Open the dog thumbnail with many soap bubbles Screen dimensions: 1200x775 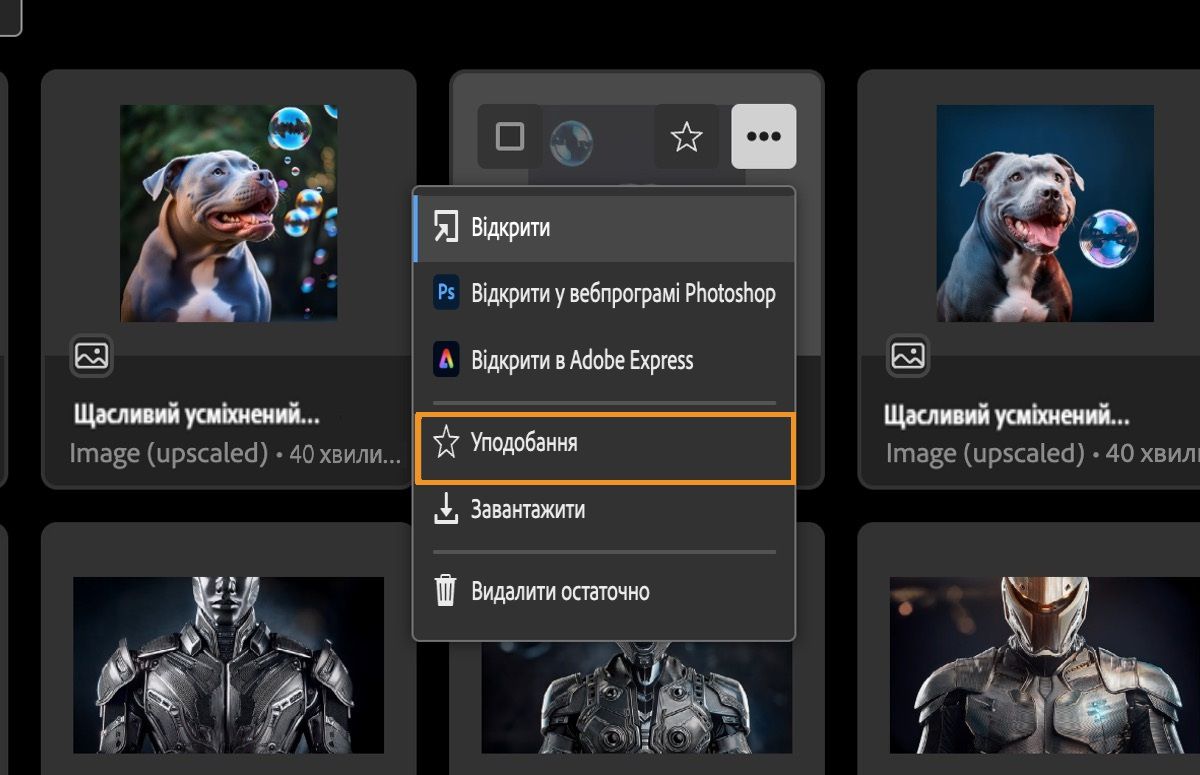[229, 213]
